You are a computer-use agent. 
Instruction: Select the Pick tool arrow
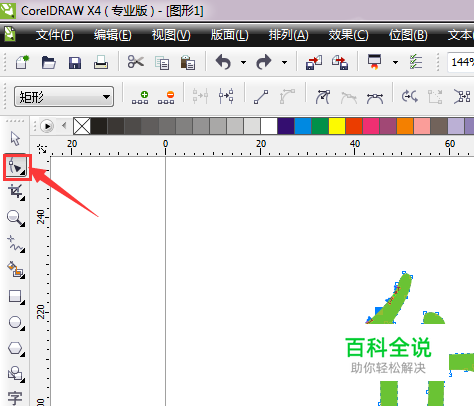tap(15, 139)
